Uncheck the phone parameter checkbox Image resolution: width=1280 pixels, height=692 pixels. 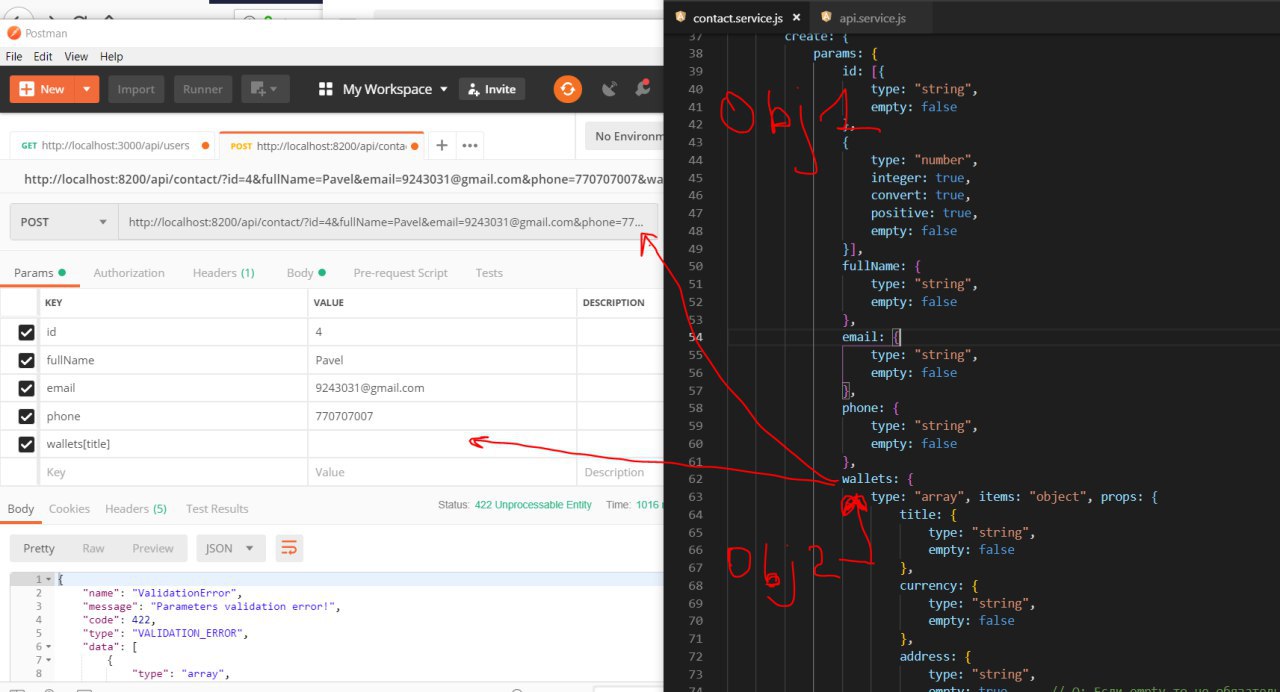pyautogui.click(x=26, y=416)
